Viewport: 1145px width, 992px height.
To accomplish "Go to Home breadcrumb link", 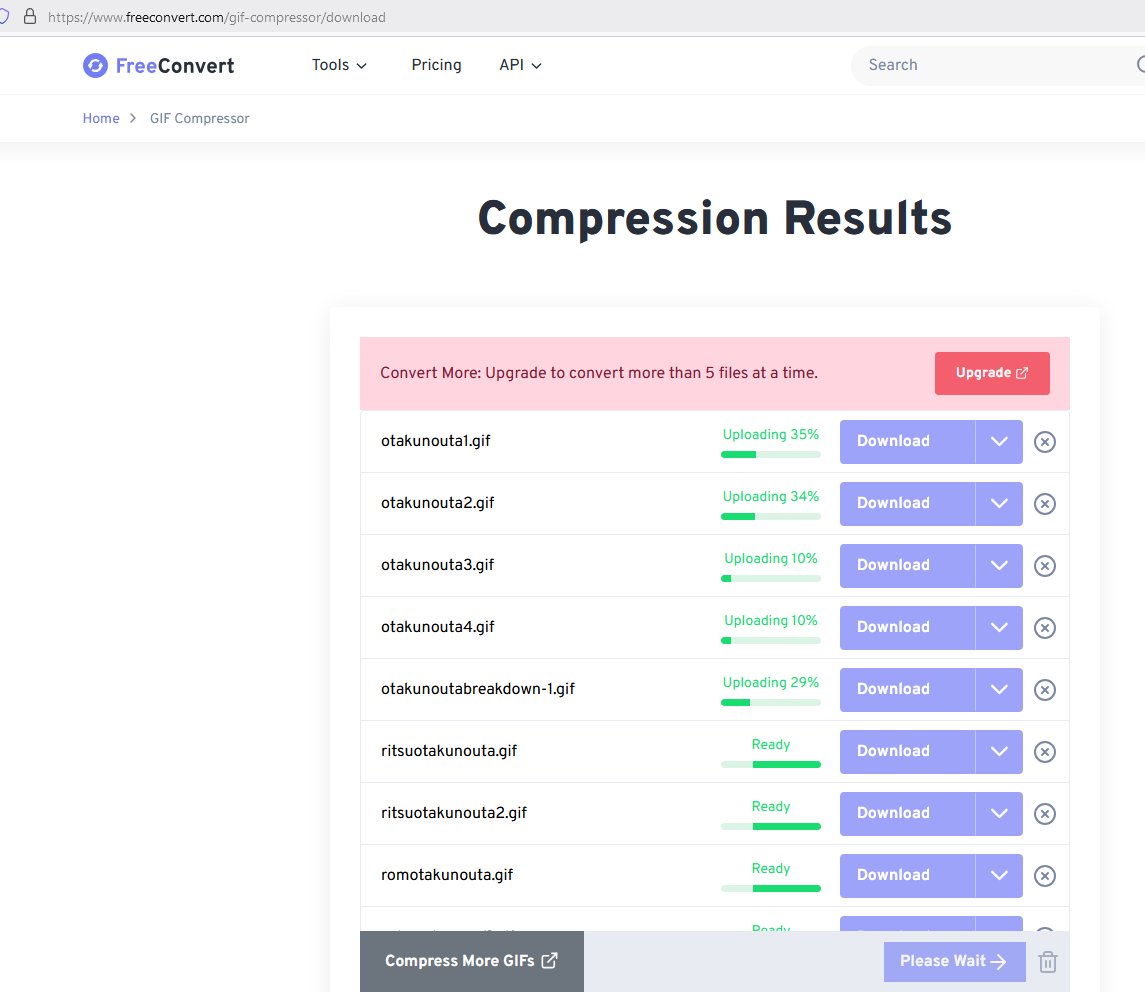I will click(x=101, y=118).
